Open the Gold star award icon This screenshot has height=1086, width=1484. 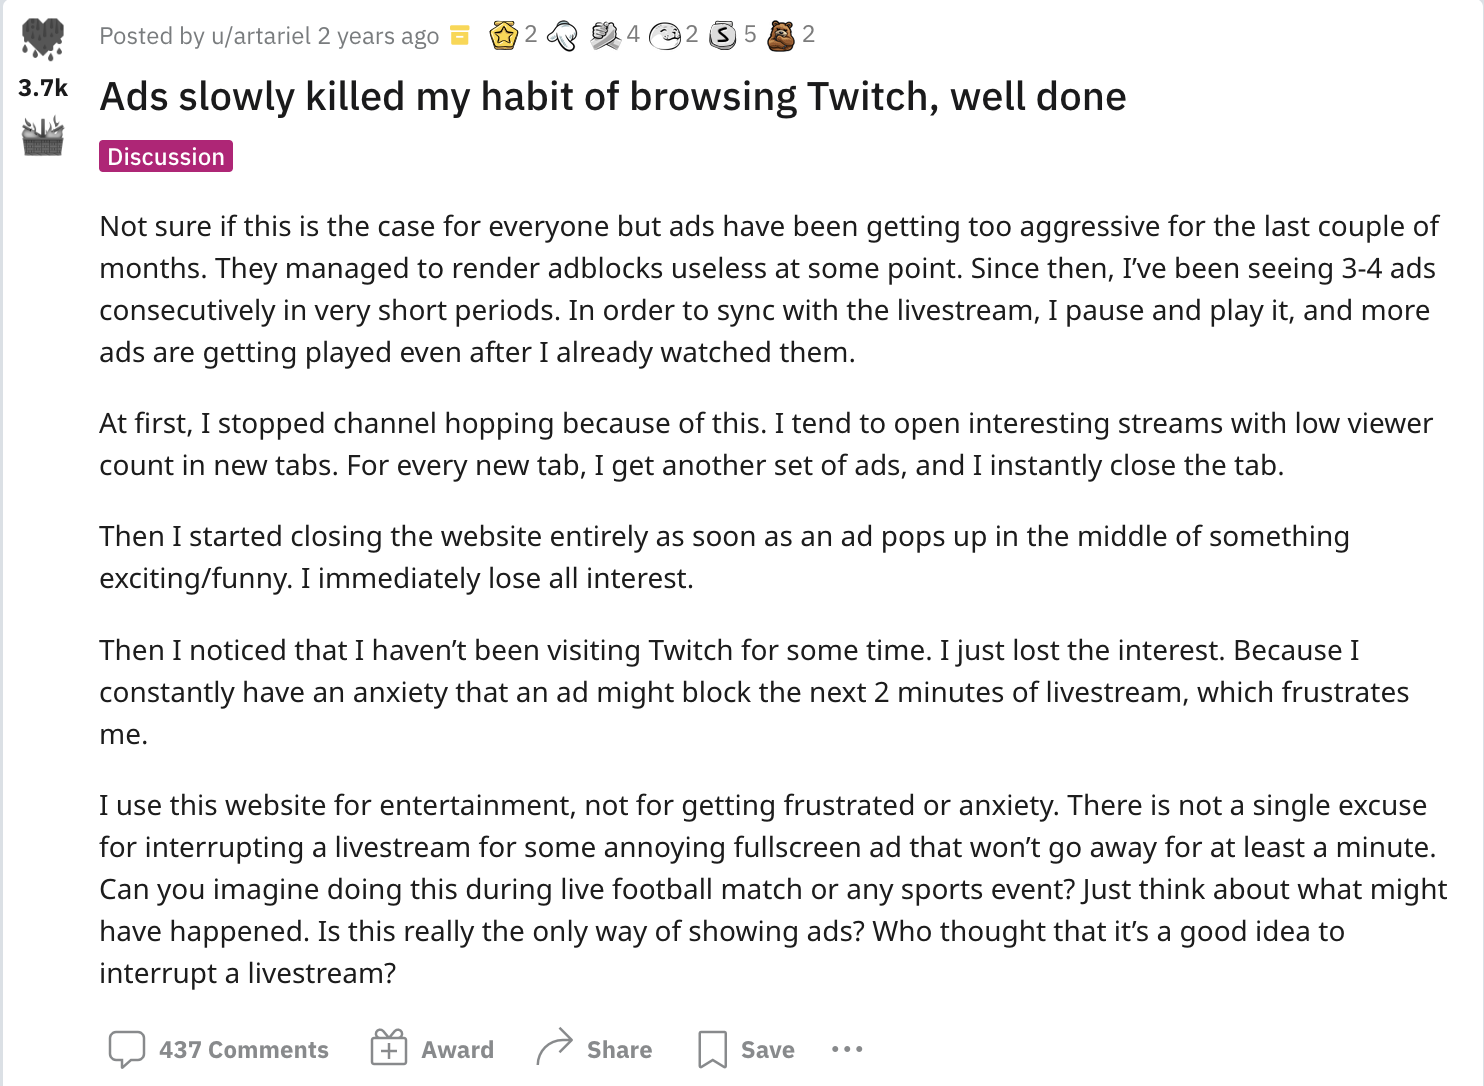click(503, 36)
